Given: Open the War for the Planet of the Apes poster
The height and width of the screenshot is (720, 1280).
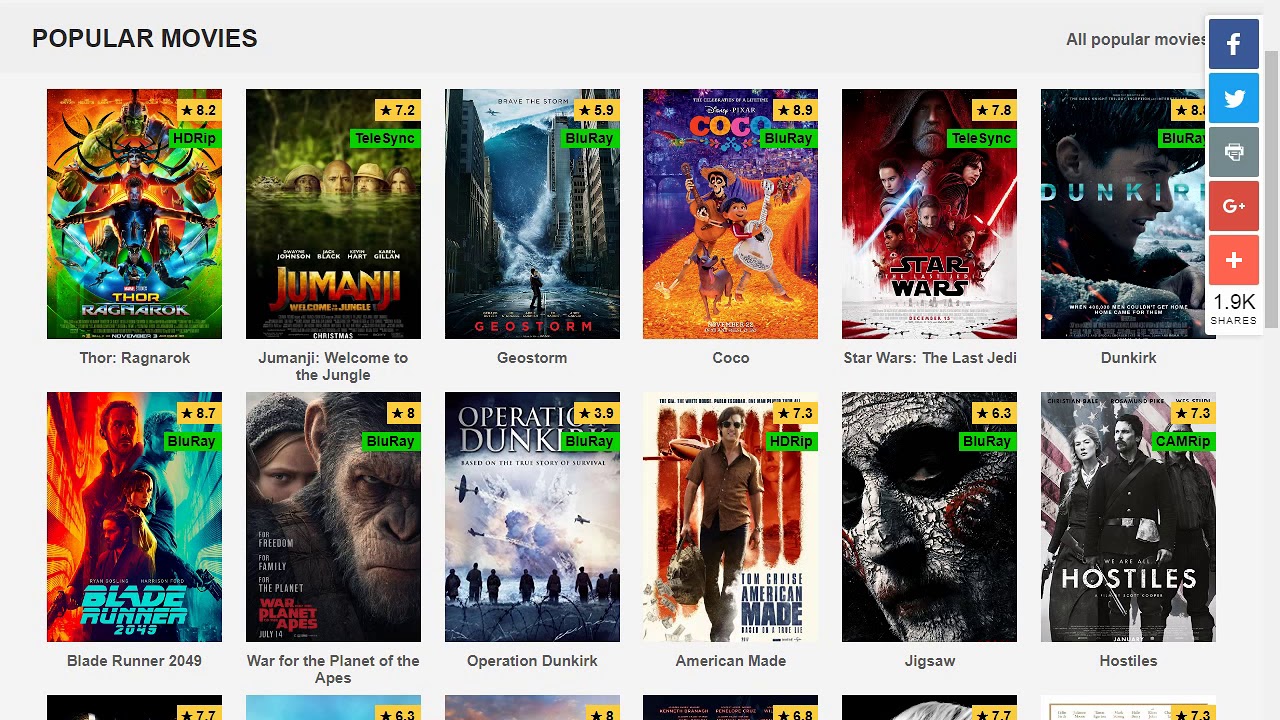Looking at the screenshot, I should pos(333,517).
